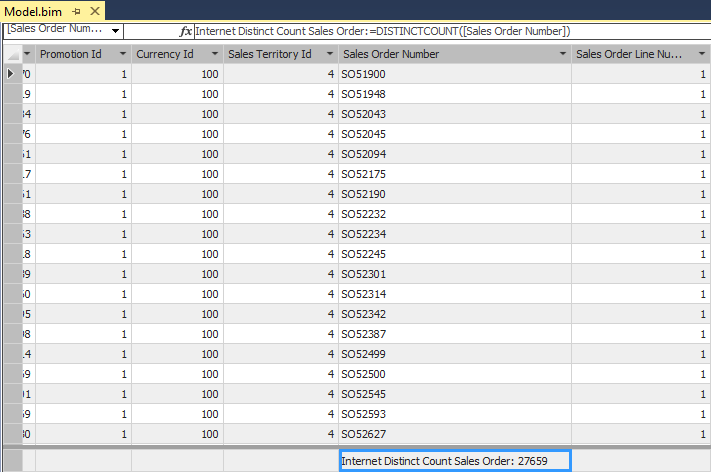Screen dimensions: 711x472
Task: Click empty measure cell under Promotion Id
Action: [83, 461]
